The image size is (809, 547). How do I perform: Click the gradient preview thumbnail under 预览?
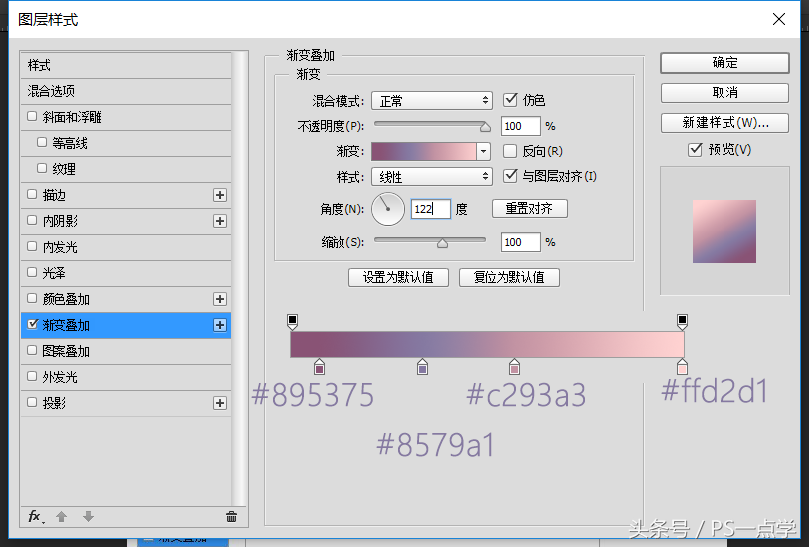click(724, 231)
